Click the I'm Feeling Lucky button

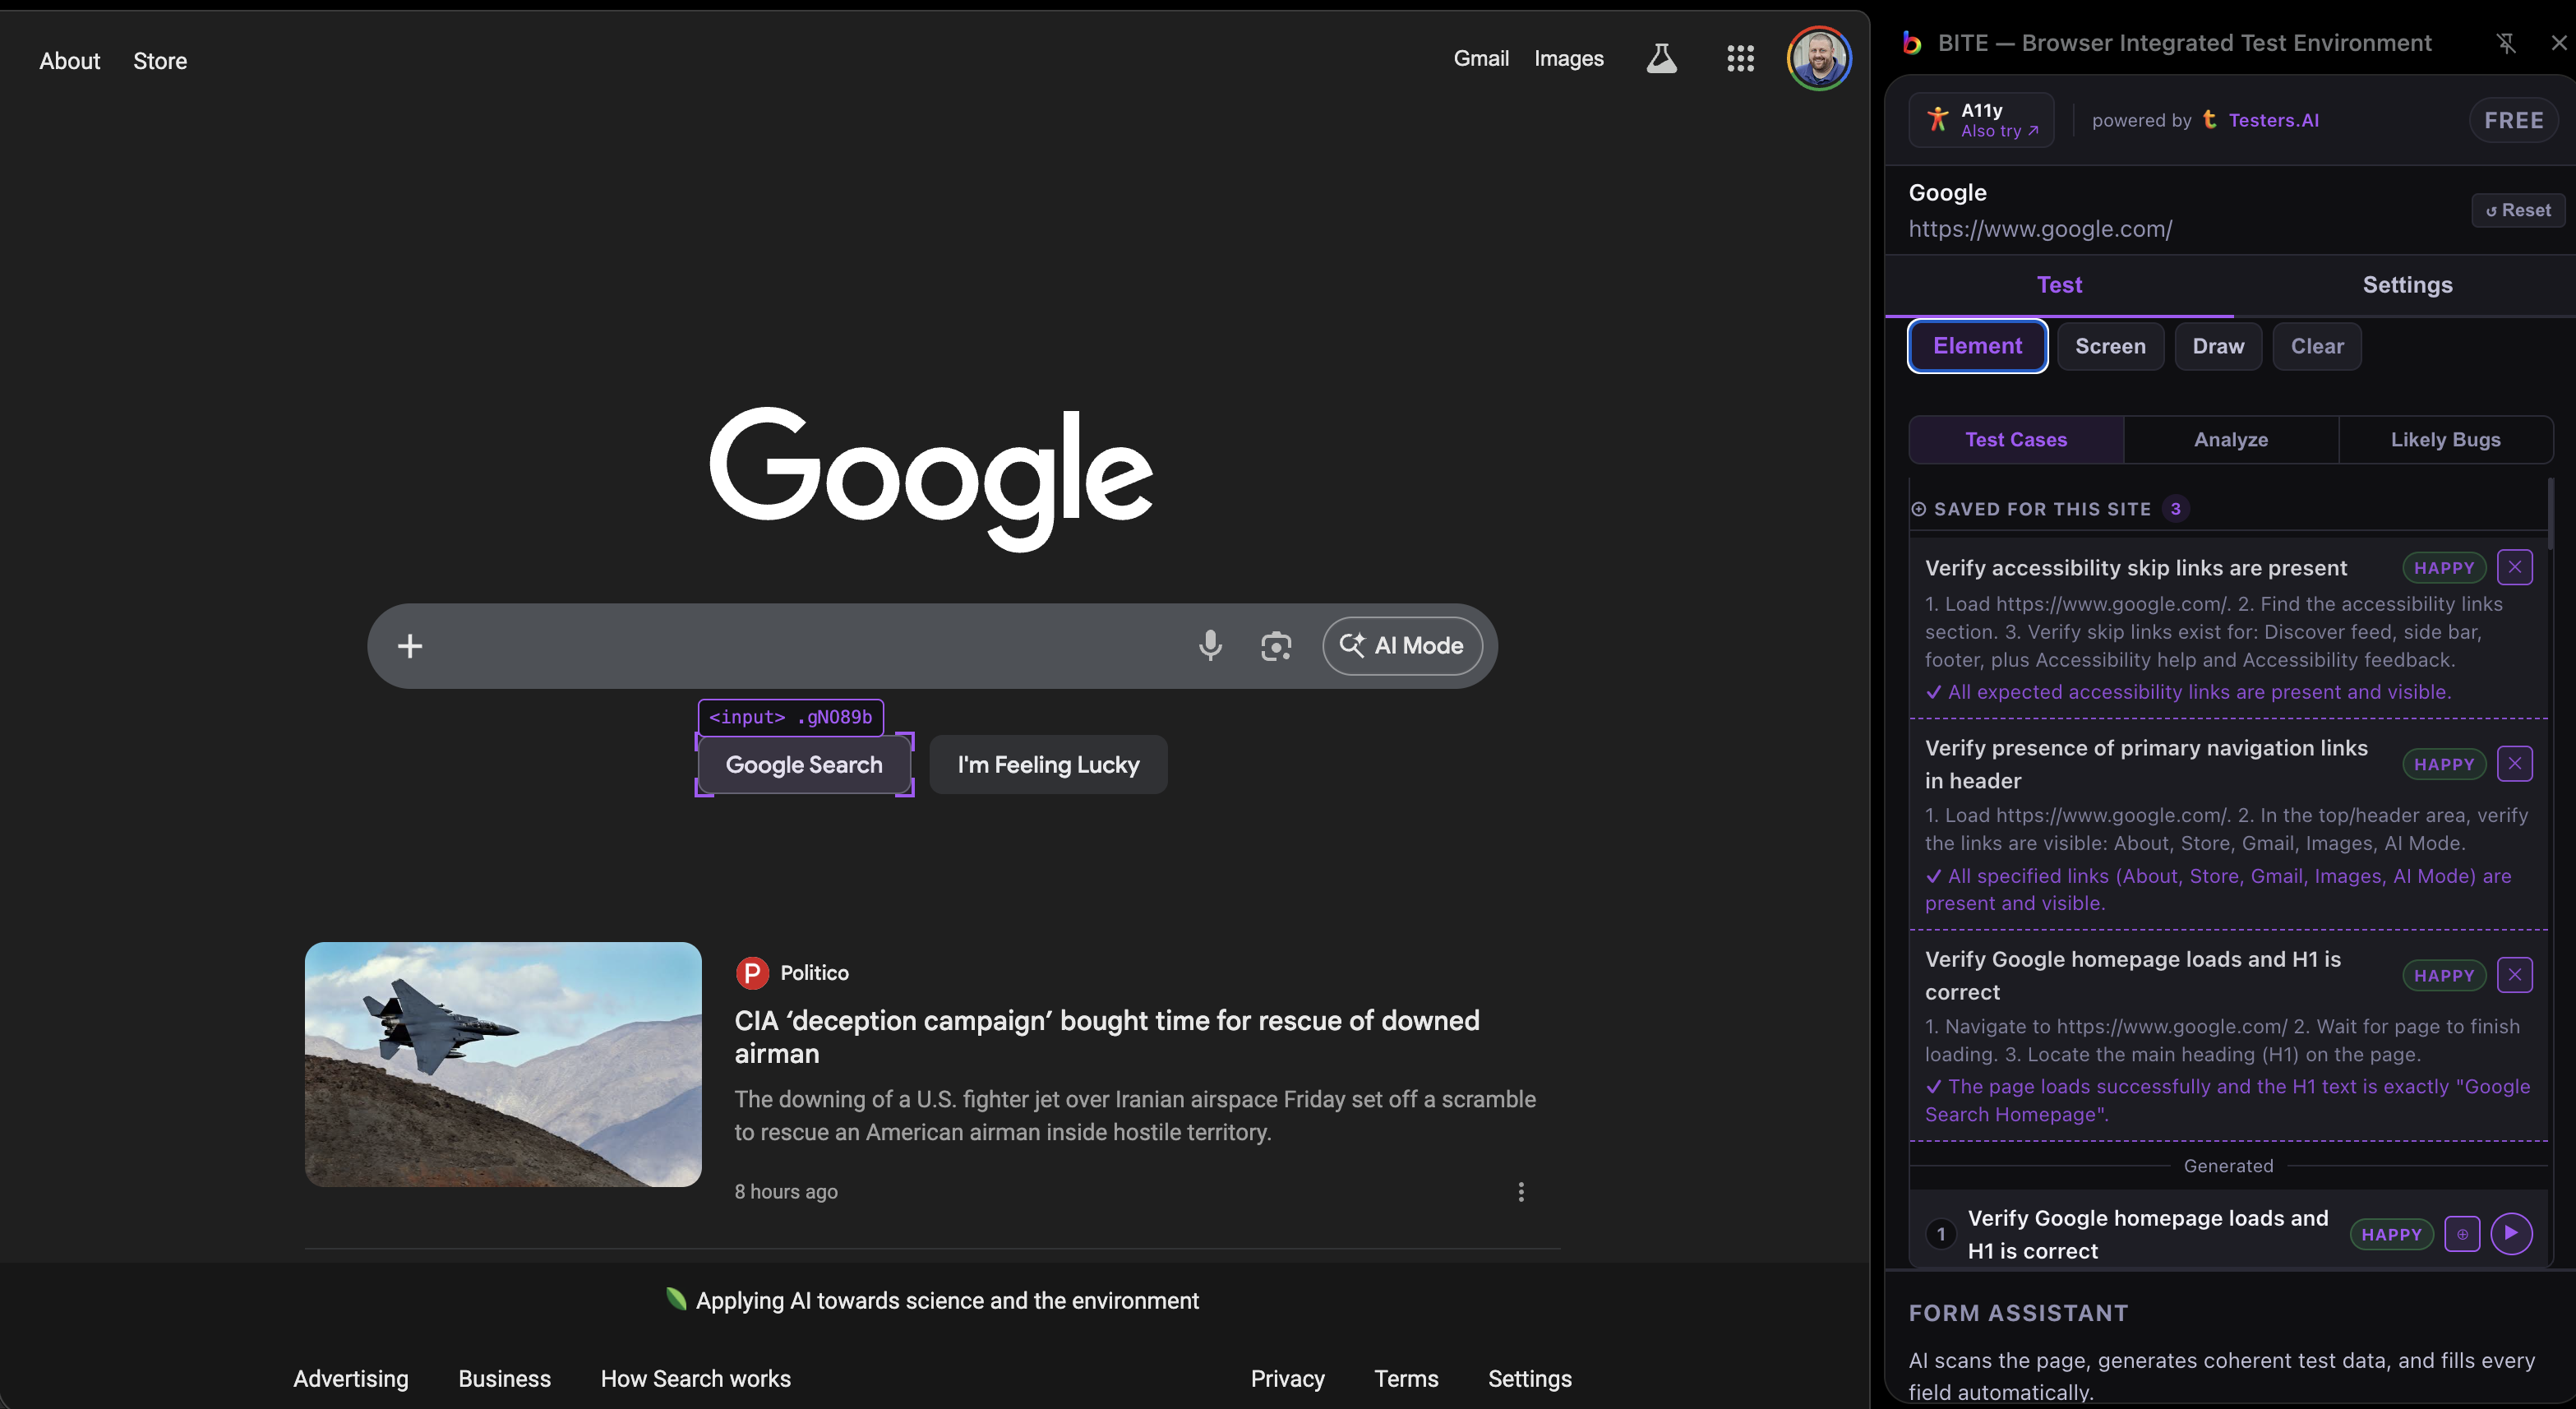[1048, 764]
